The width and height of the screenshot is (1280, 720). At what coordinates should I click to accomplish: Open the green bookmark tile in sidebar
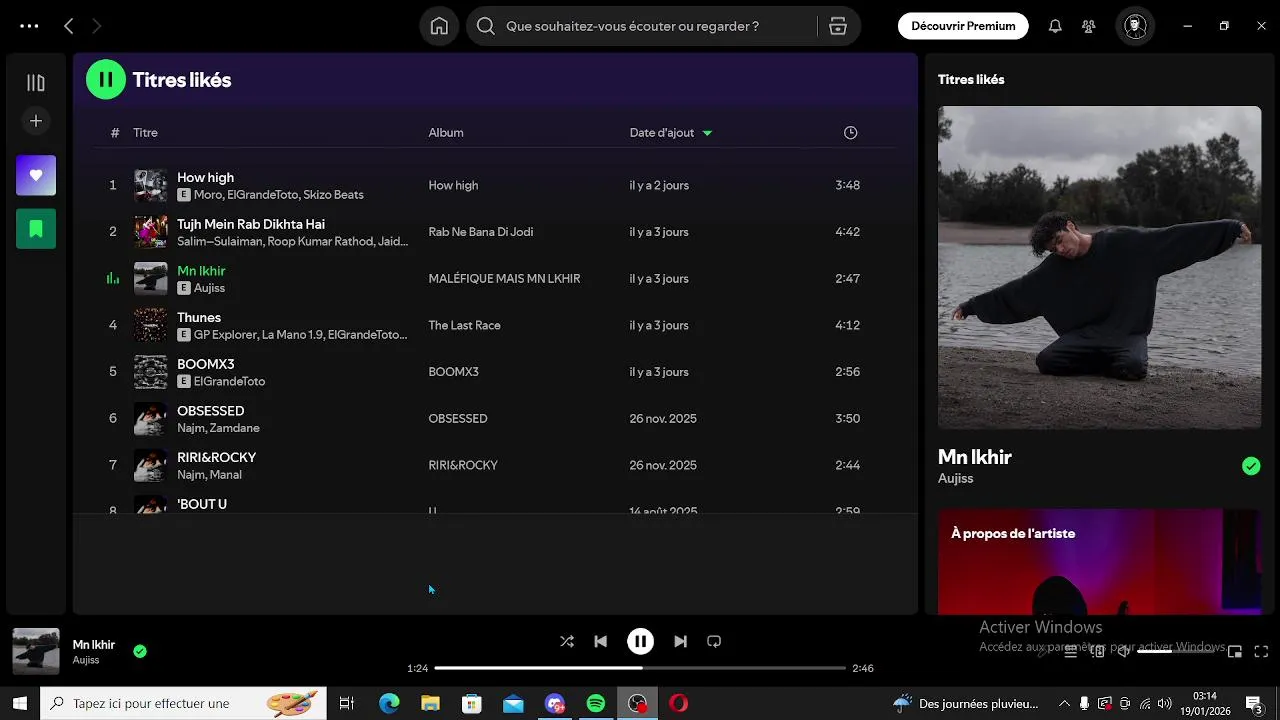pyautogui.click(x=36, y=229)
